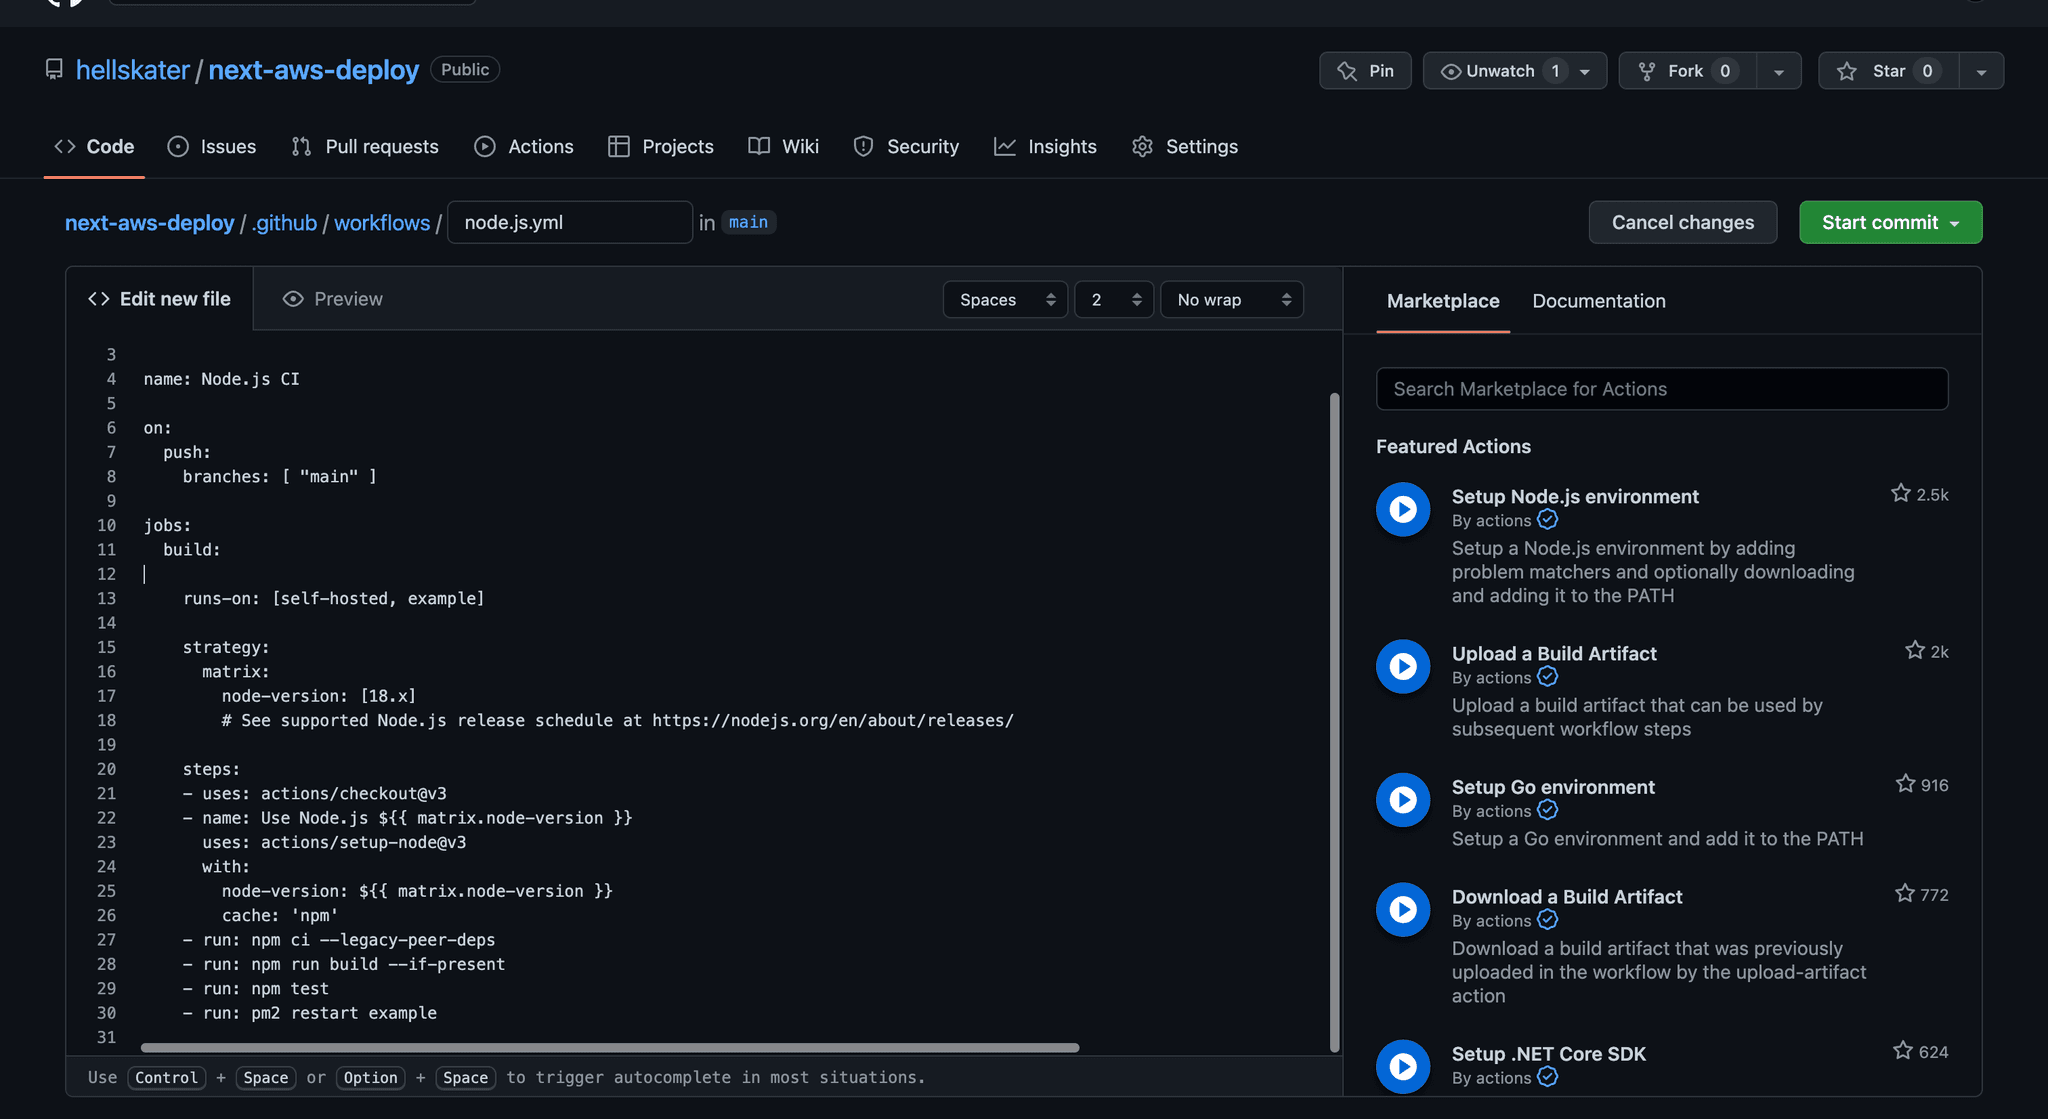This screenshot has width=2048, height=1119.
Task: Open the No wrap selector
Action: coord(1231,299)
